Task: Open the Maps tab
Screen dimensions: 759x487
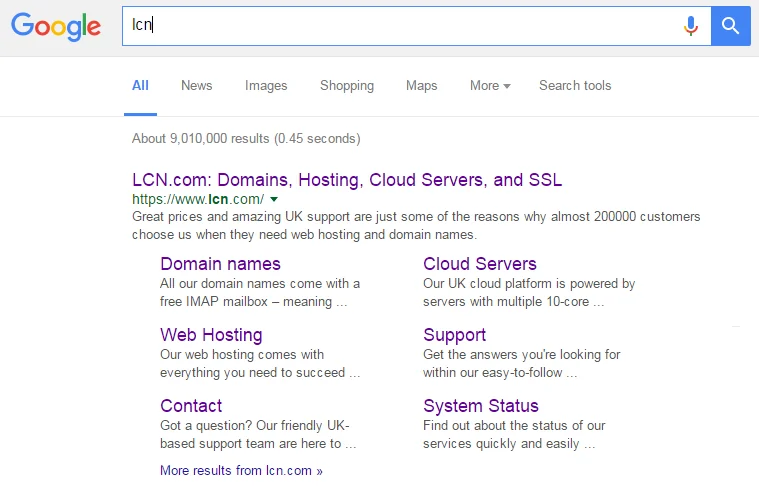Action: click(422, 86)
